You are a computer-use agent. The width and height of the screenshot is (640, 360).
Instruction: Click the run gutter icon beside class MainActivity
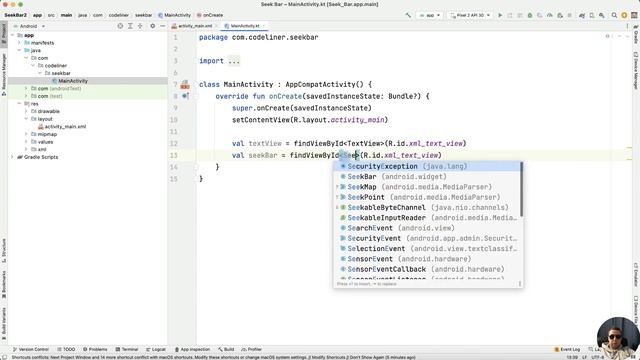click(x=185, y=84)
